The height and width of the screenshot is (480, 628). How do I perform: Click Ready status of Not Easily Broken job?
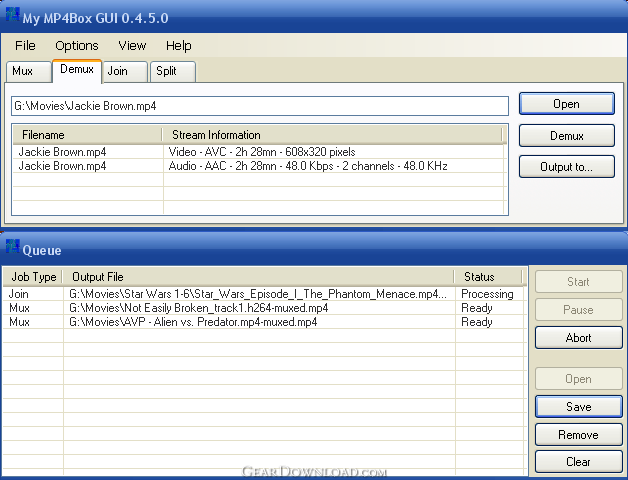(x=477, y=308)
